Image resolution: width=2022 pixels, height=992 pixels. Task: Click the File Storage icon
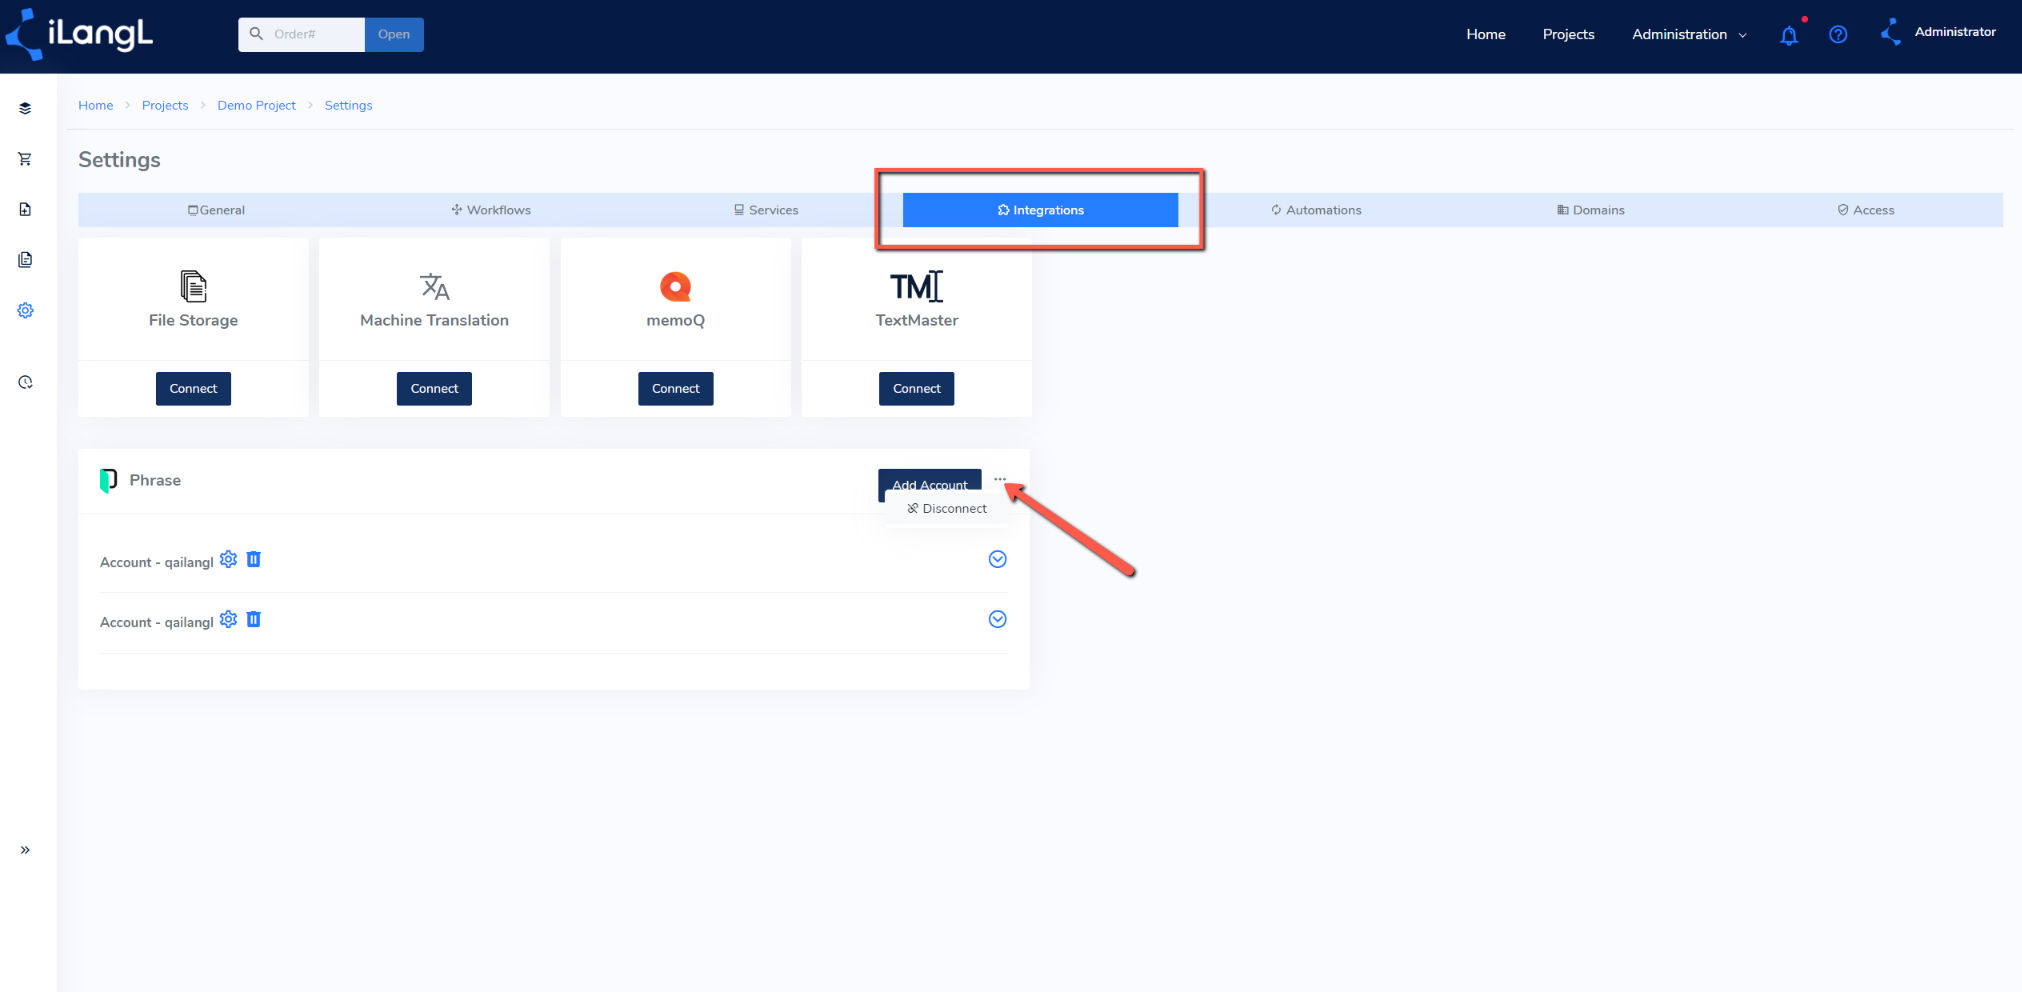click(193, 286)
